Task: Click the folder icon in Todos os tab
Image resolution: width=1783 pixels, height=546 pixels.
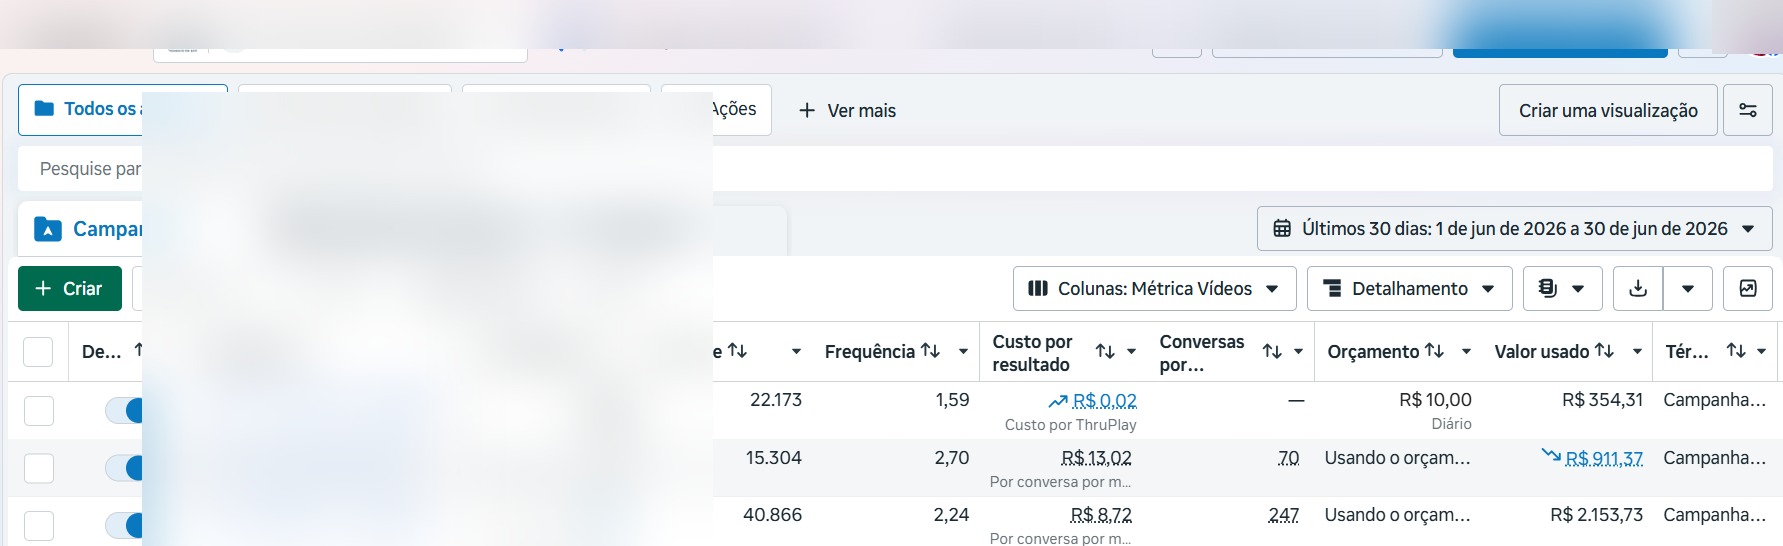Action: (44, 108)
